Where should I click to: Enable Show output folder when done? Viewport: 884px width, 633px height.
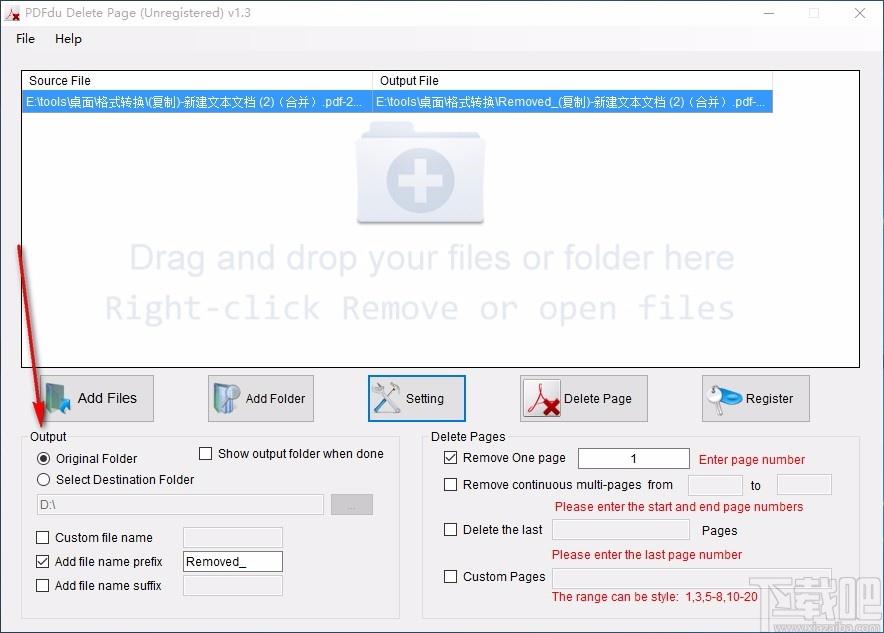(x=206, y=454)
